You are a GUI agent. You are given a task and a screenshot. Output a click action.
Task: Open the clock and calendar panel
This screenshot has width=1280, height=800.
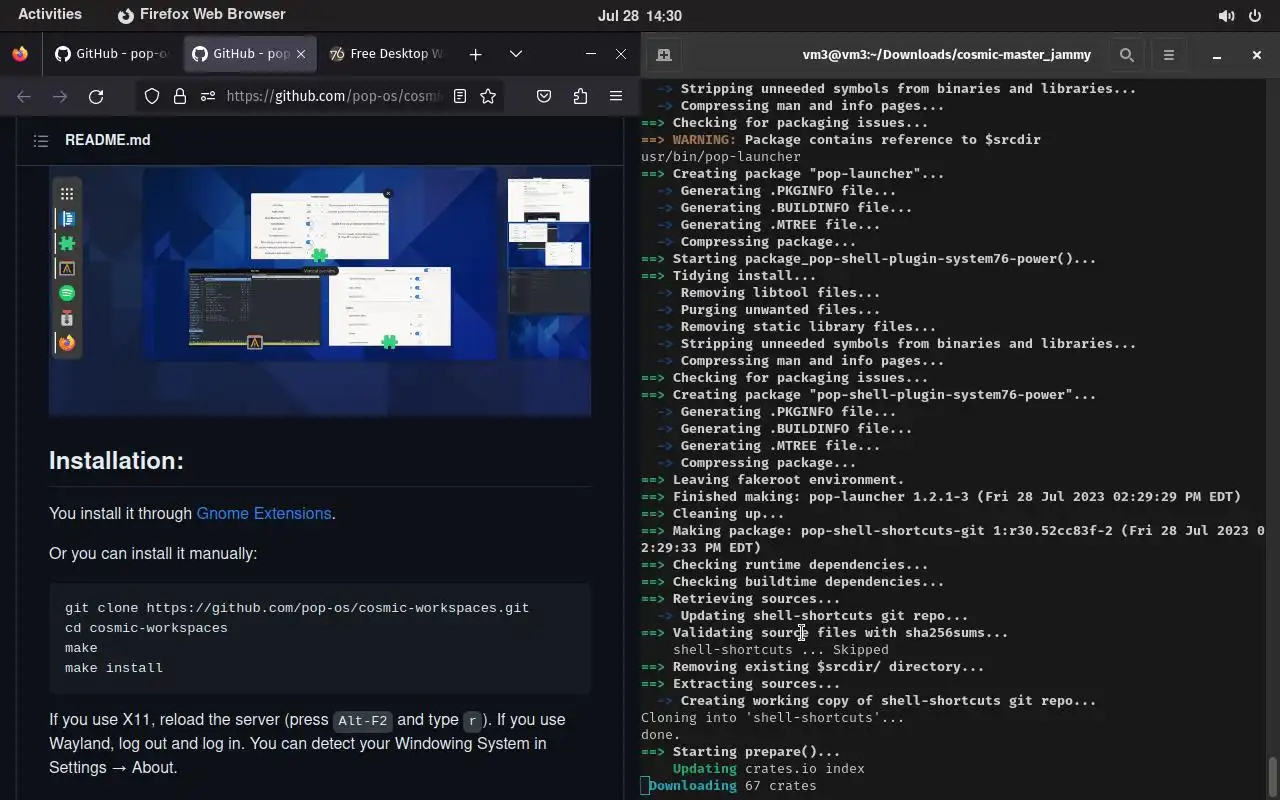tap(640, 15)
